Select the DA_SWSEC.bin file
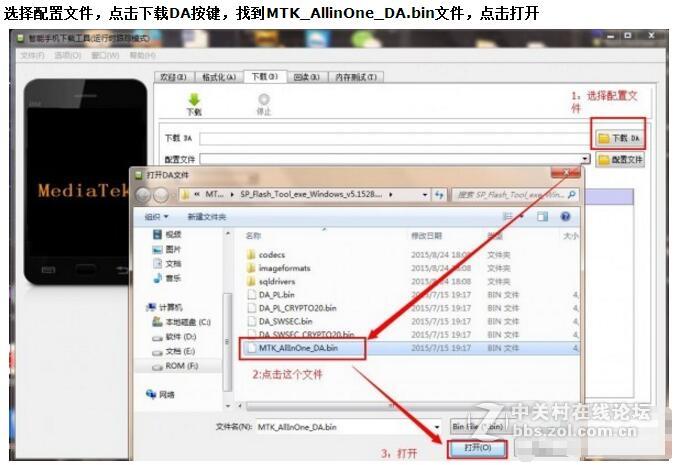Screen dimensions: 674x465 (x=285, y=321)
